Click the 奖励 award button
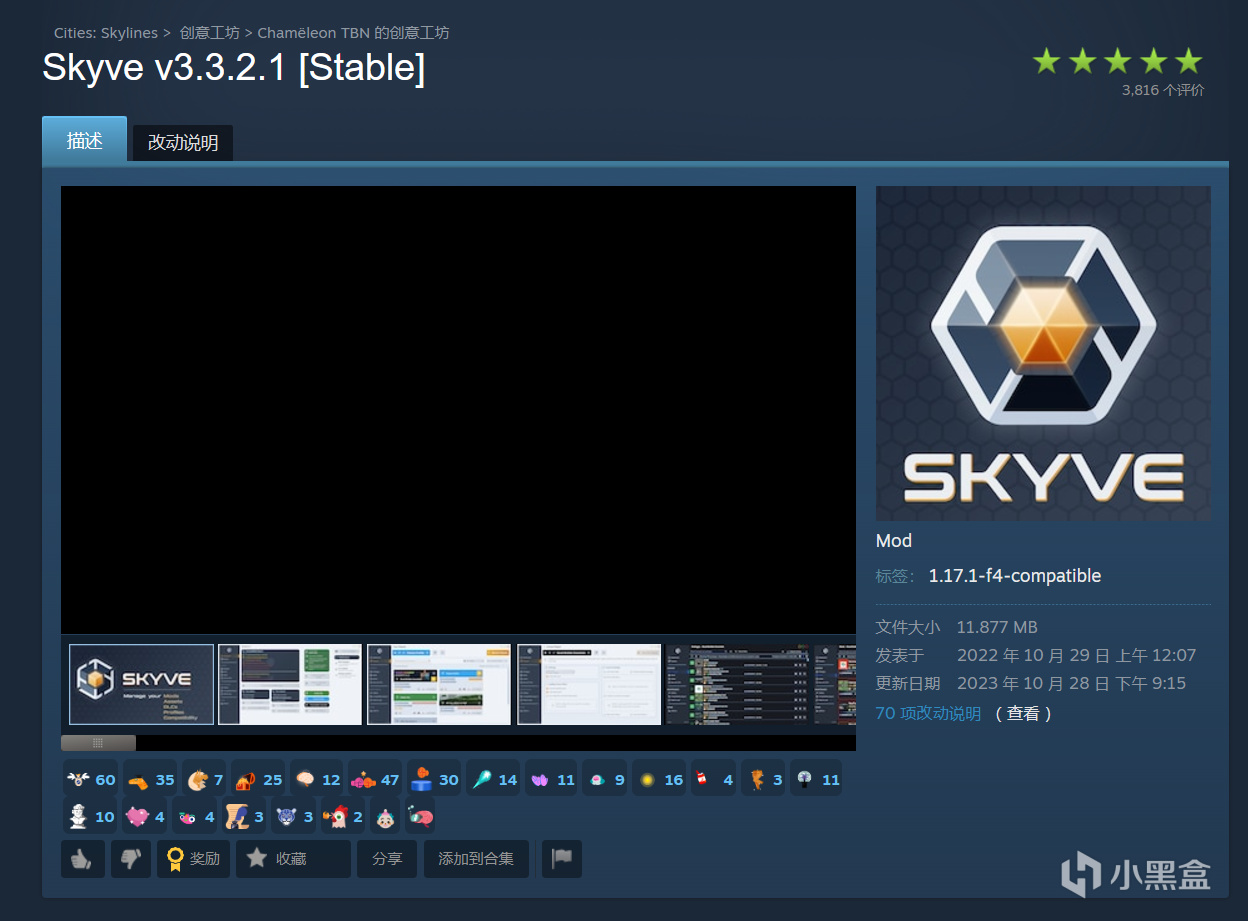 [194, 859]
